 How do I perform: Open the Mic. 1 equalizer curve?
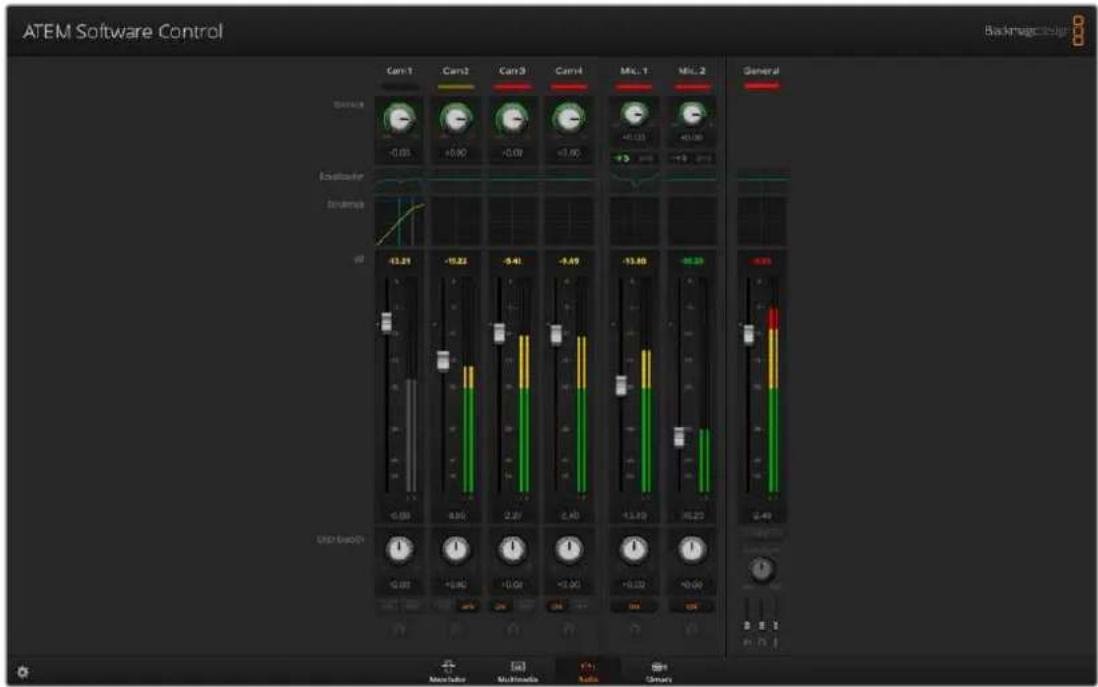pyautogui.click(x=634, y=181)
